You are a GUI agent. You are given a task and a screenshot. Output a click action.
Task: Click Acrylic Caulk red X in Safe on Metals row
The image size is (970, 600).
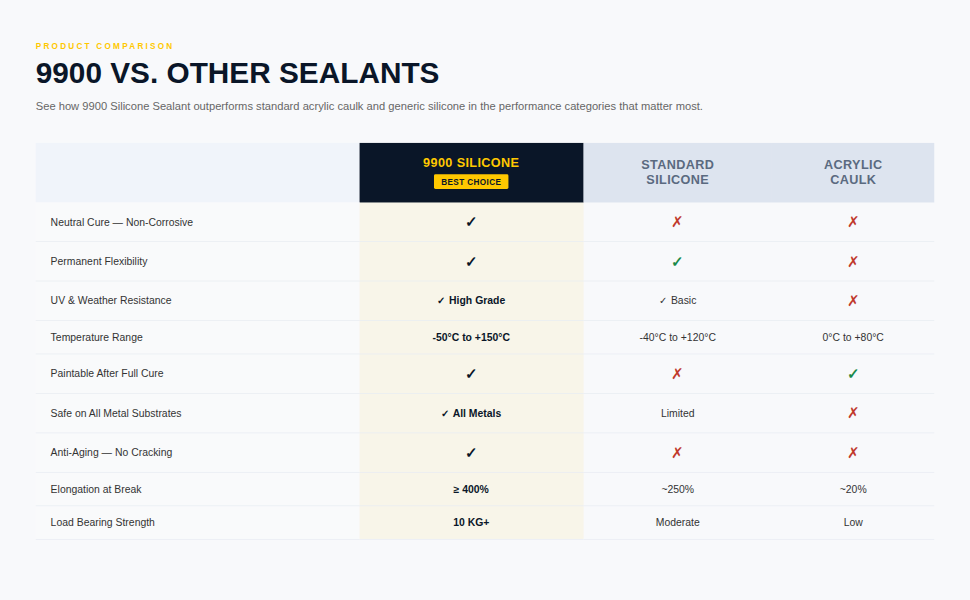coord(852,413)
